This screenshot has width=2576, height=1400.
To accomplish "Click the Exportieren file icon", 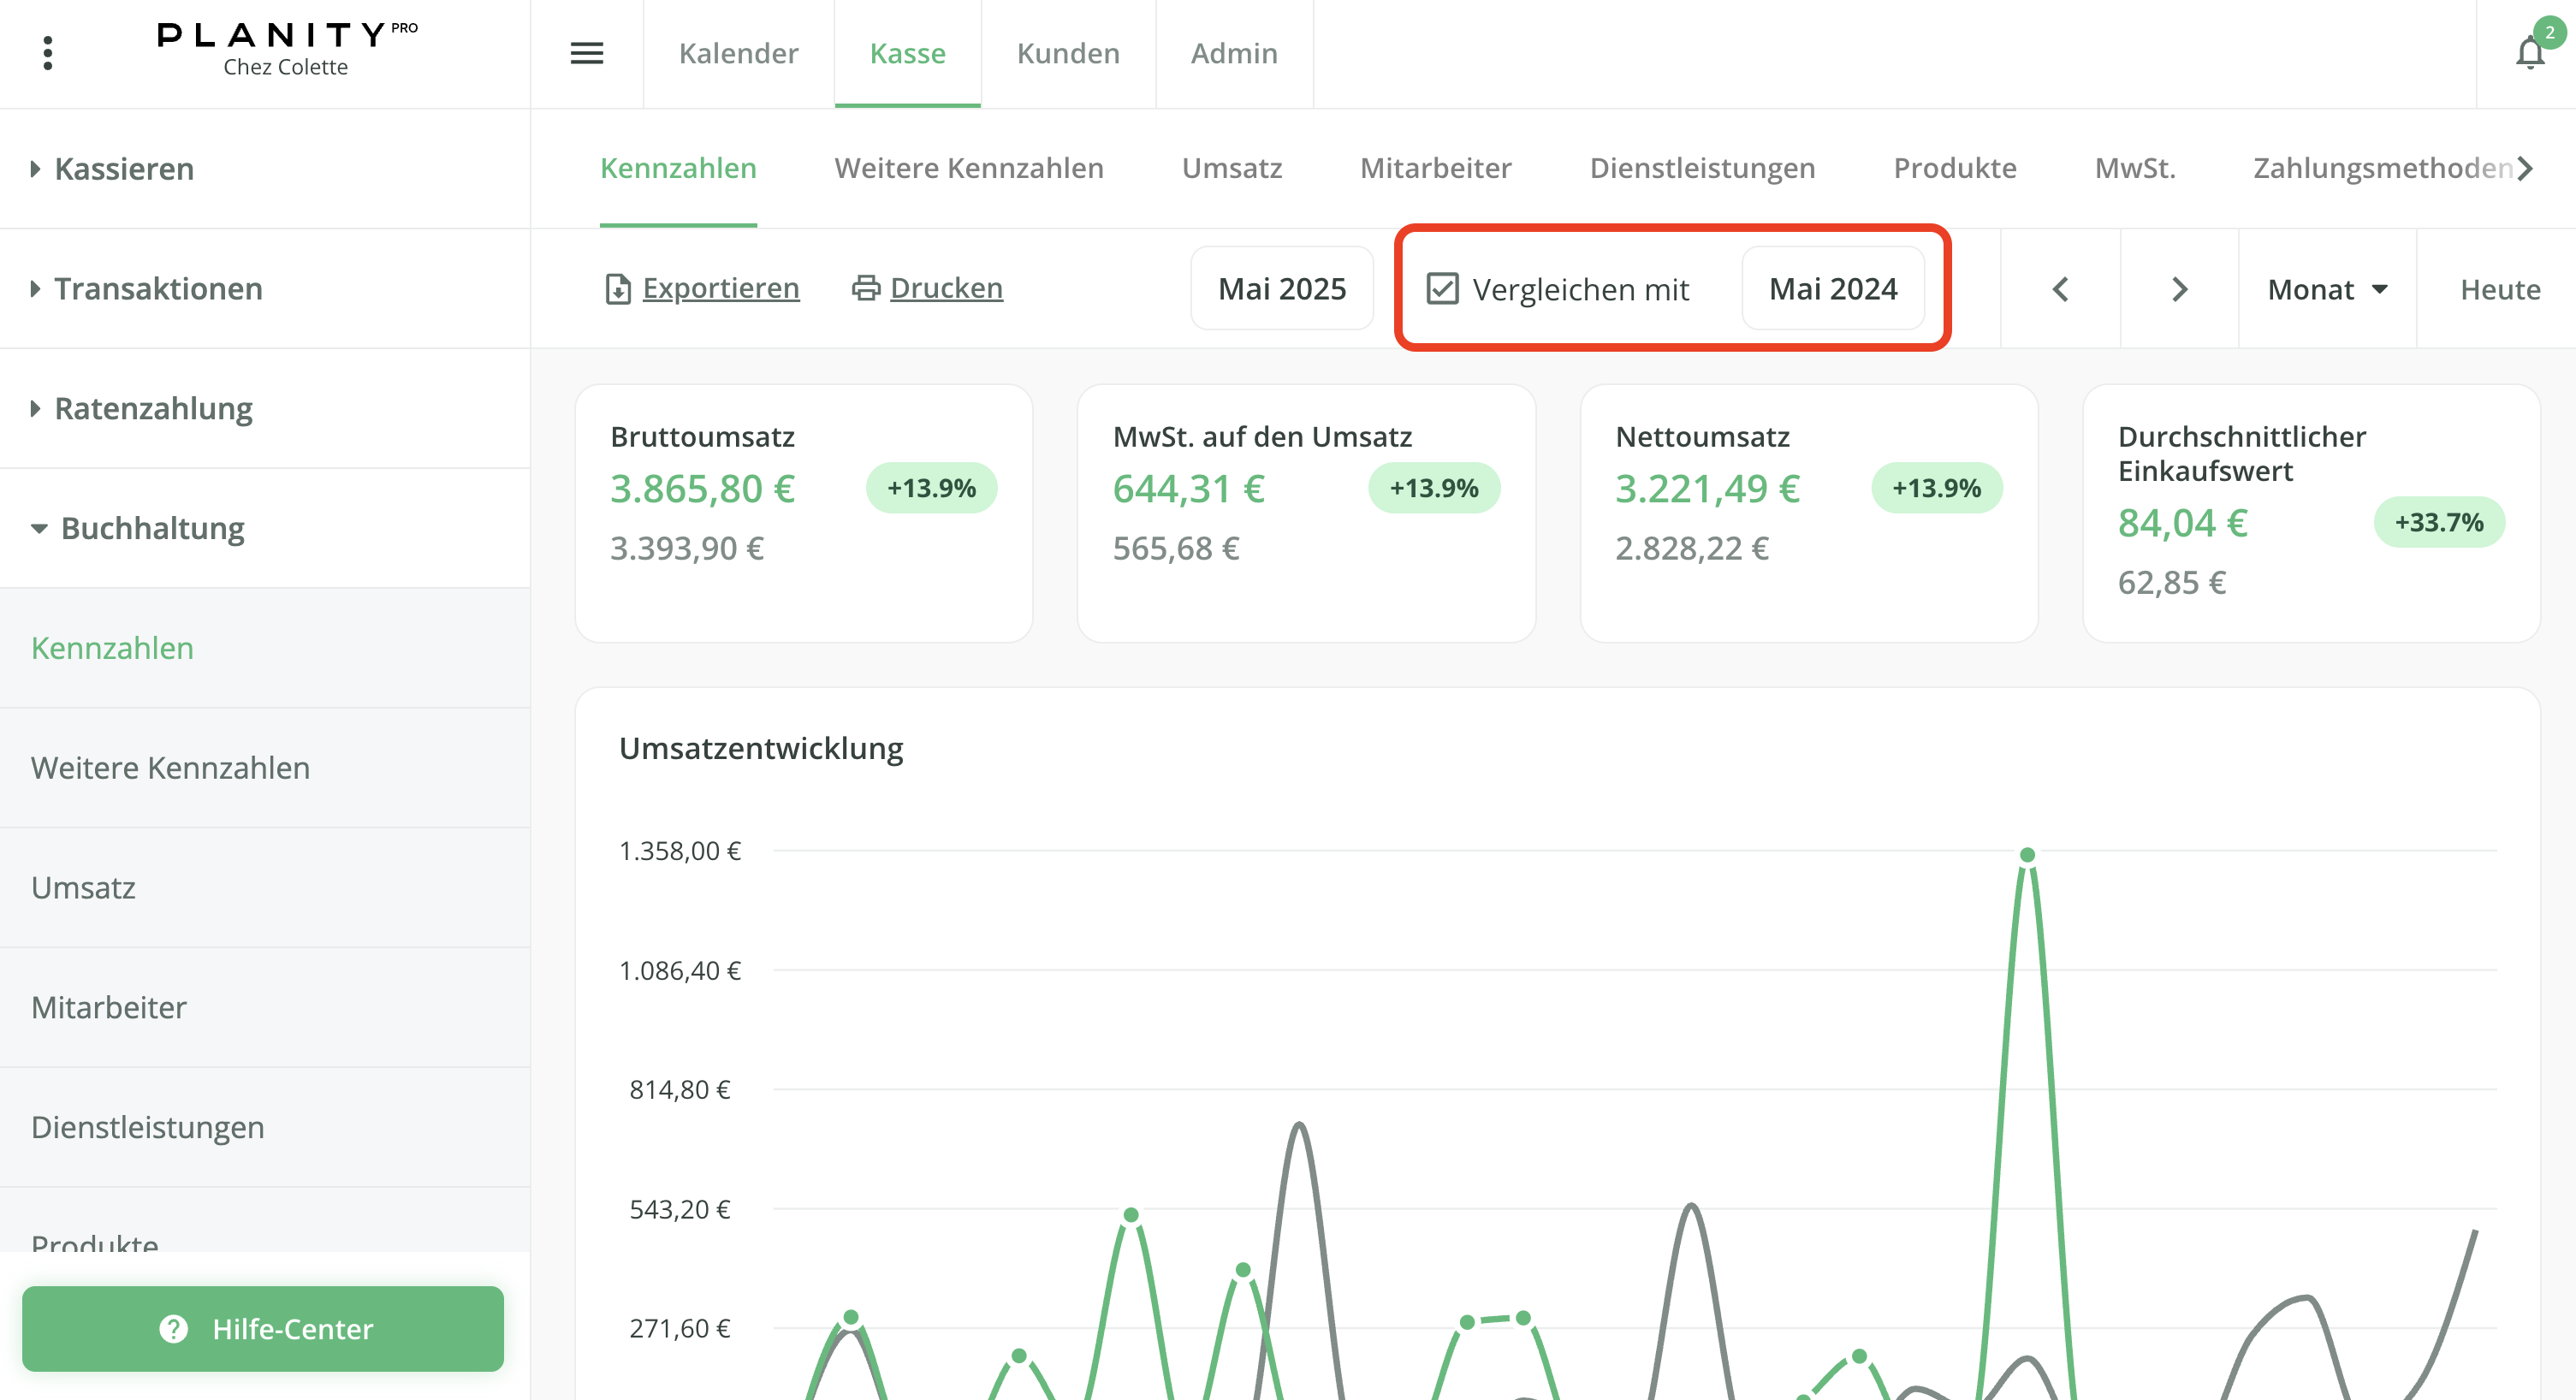I will [618, 289].
